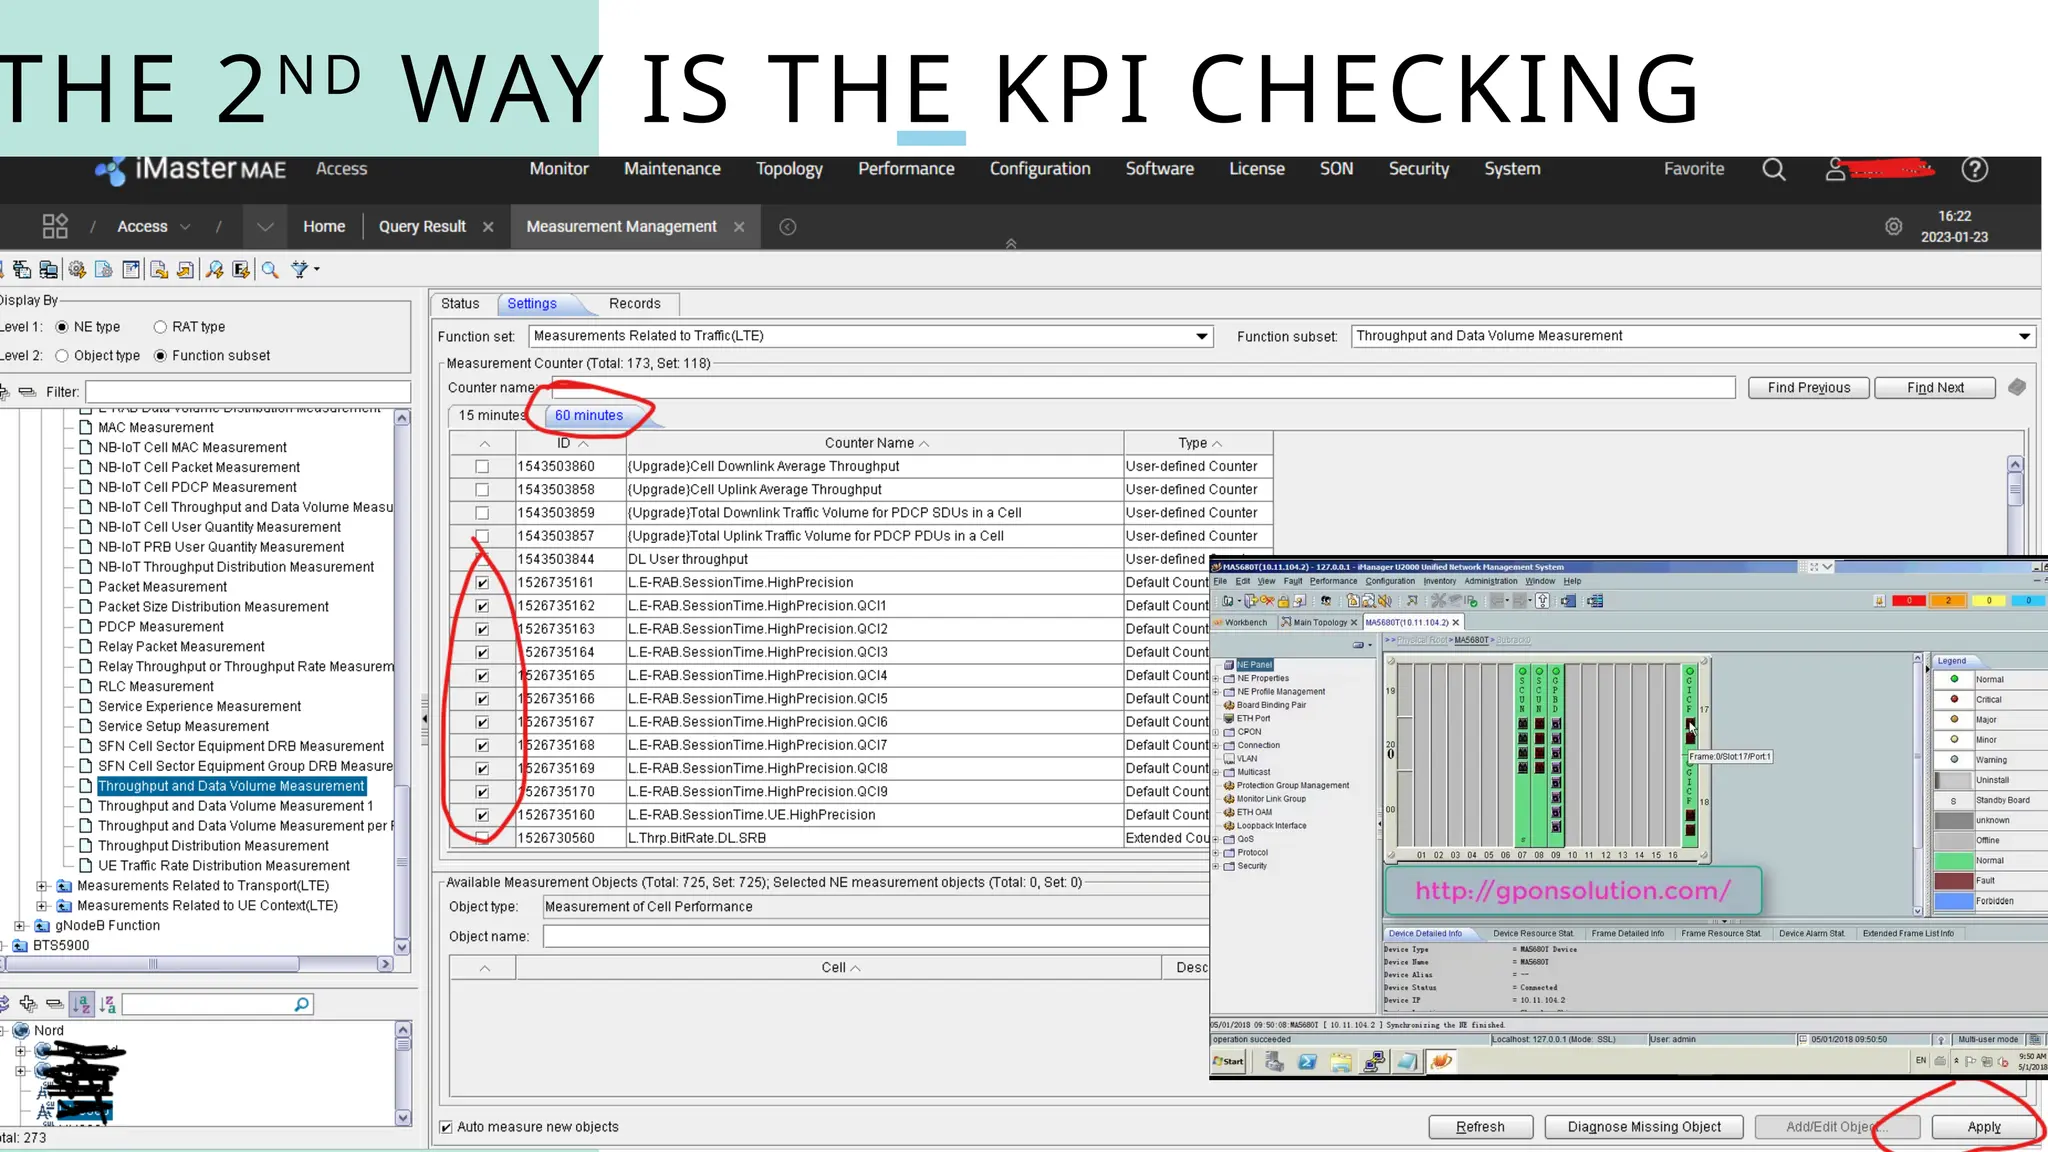The width and height of the screenshot is (2048, 1152).
Task: Click expand-all plus icon above NE tree
Action: pyautogui.click(x=28, y=1004)
